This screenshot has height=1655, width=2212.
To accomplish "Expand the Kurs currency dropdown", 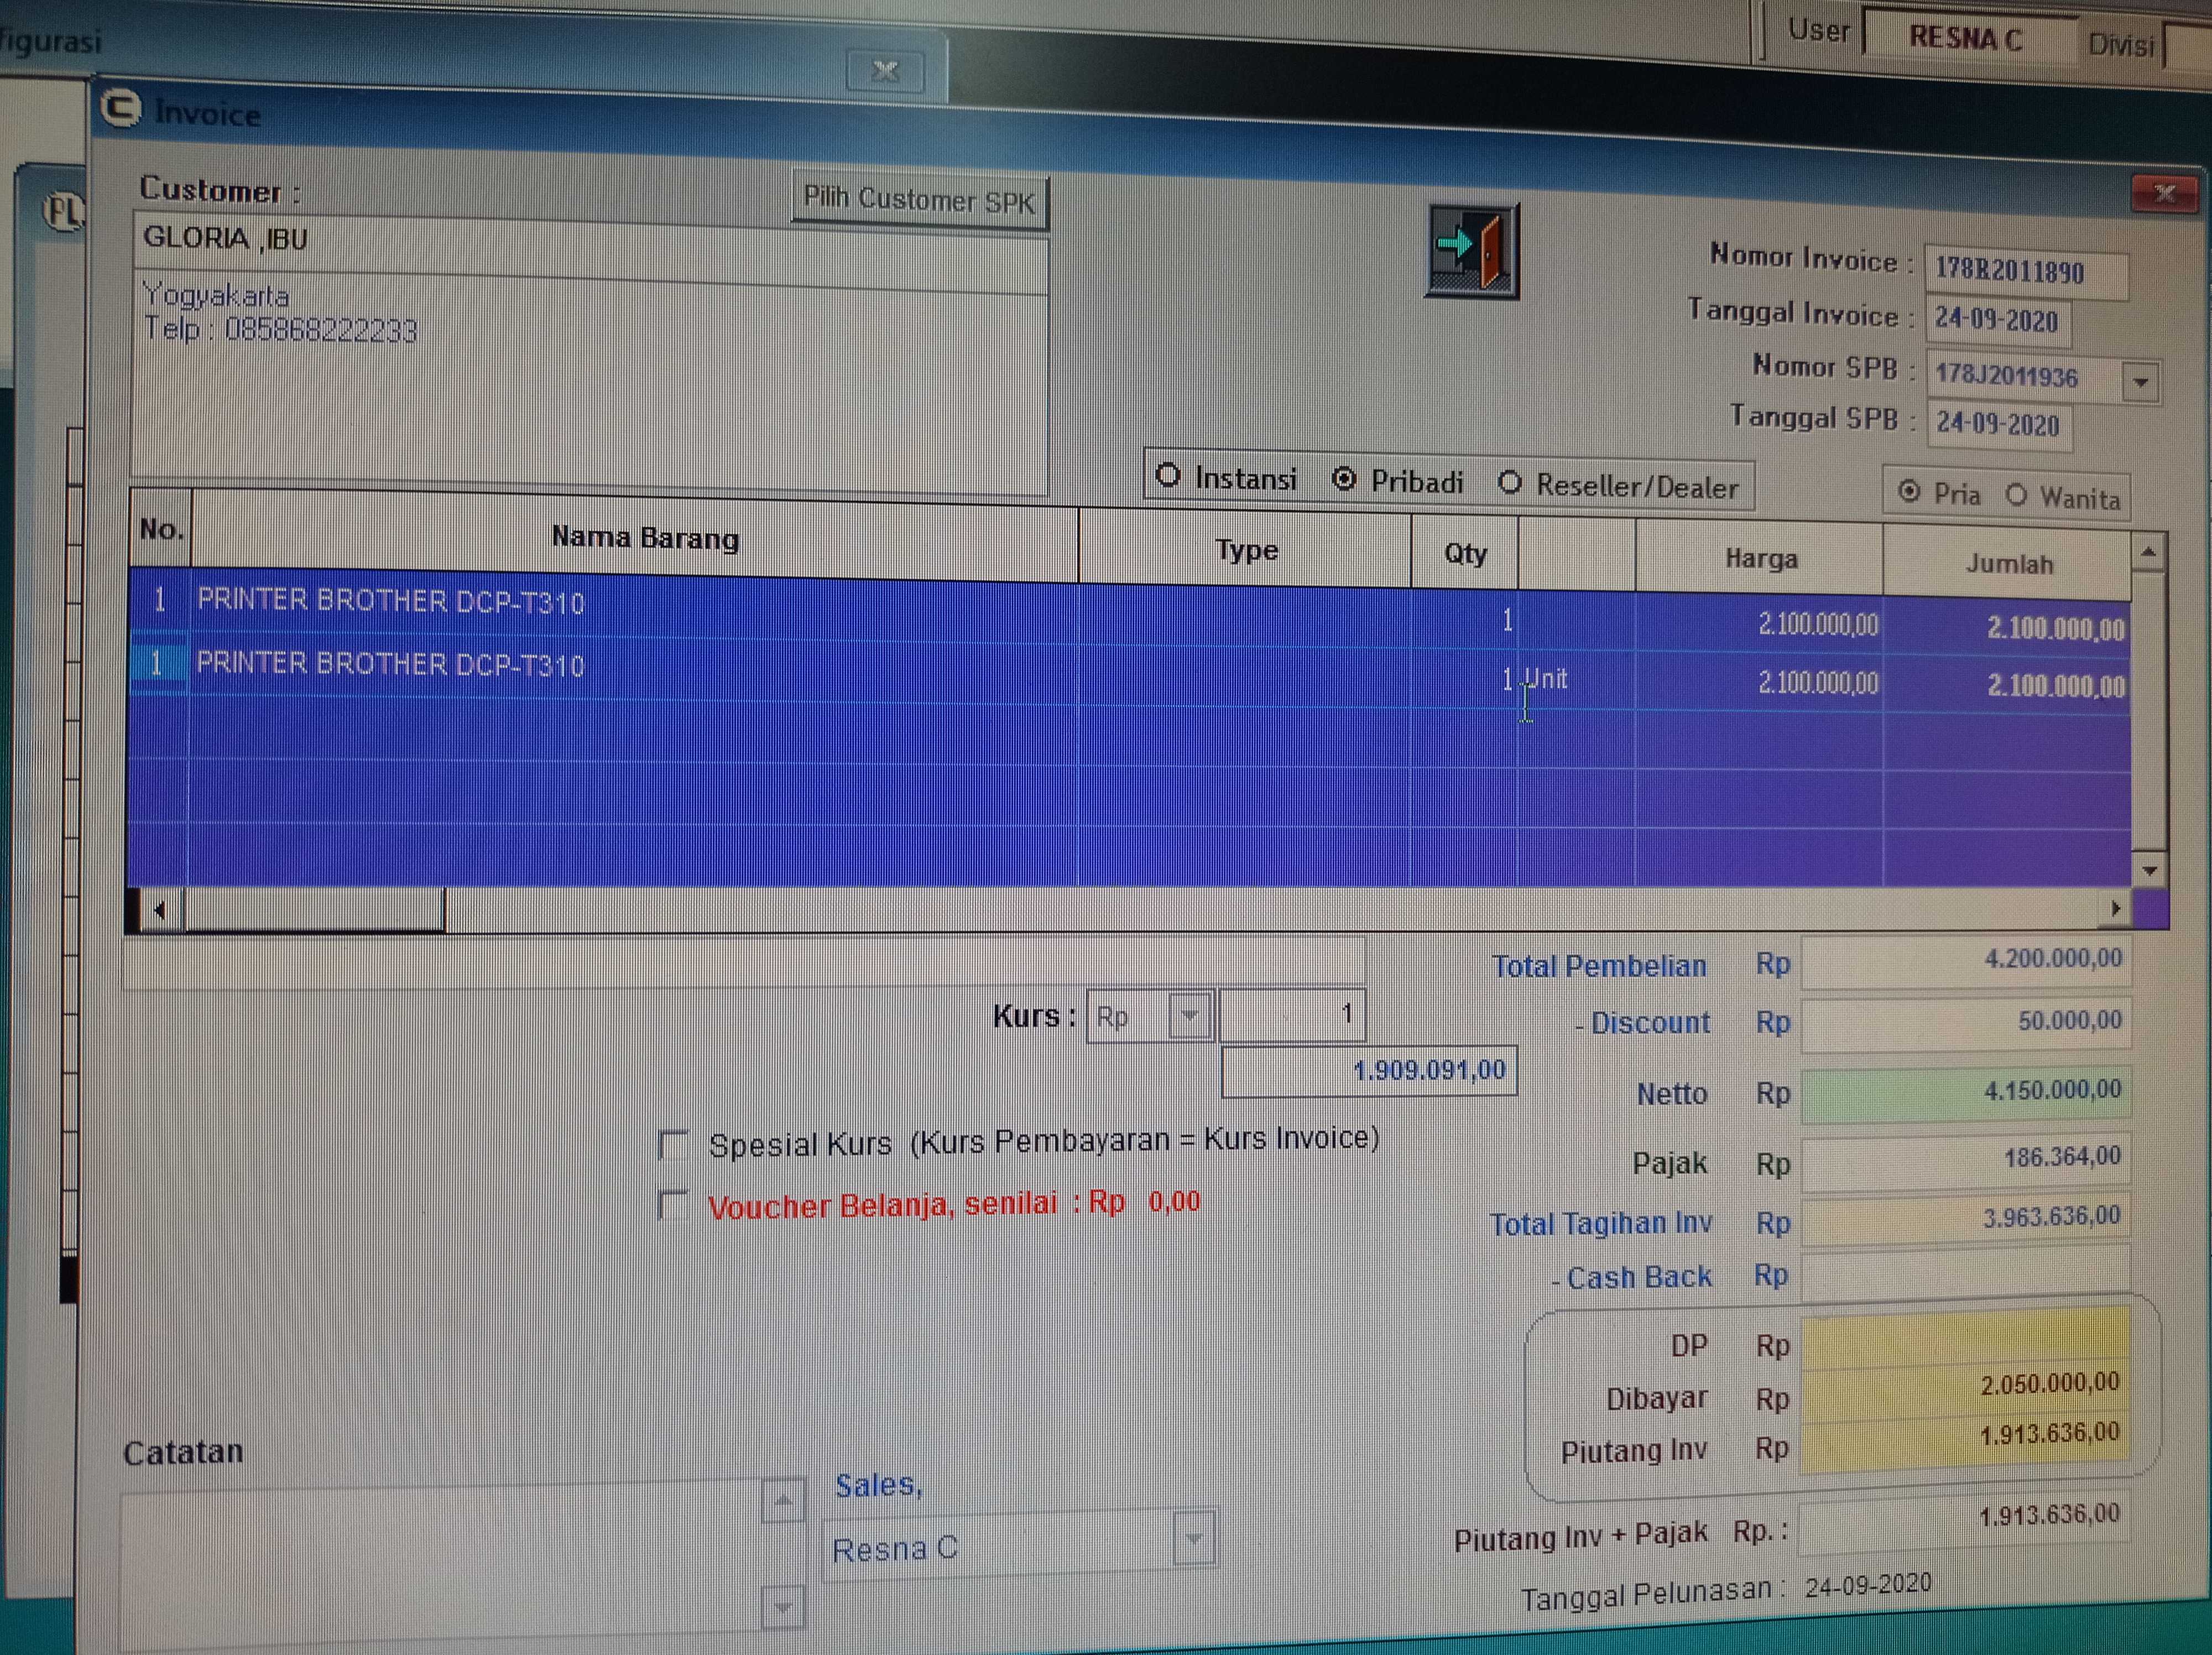I will point(1189,1016).
